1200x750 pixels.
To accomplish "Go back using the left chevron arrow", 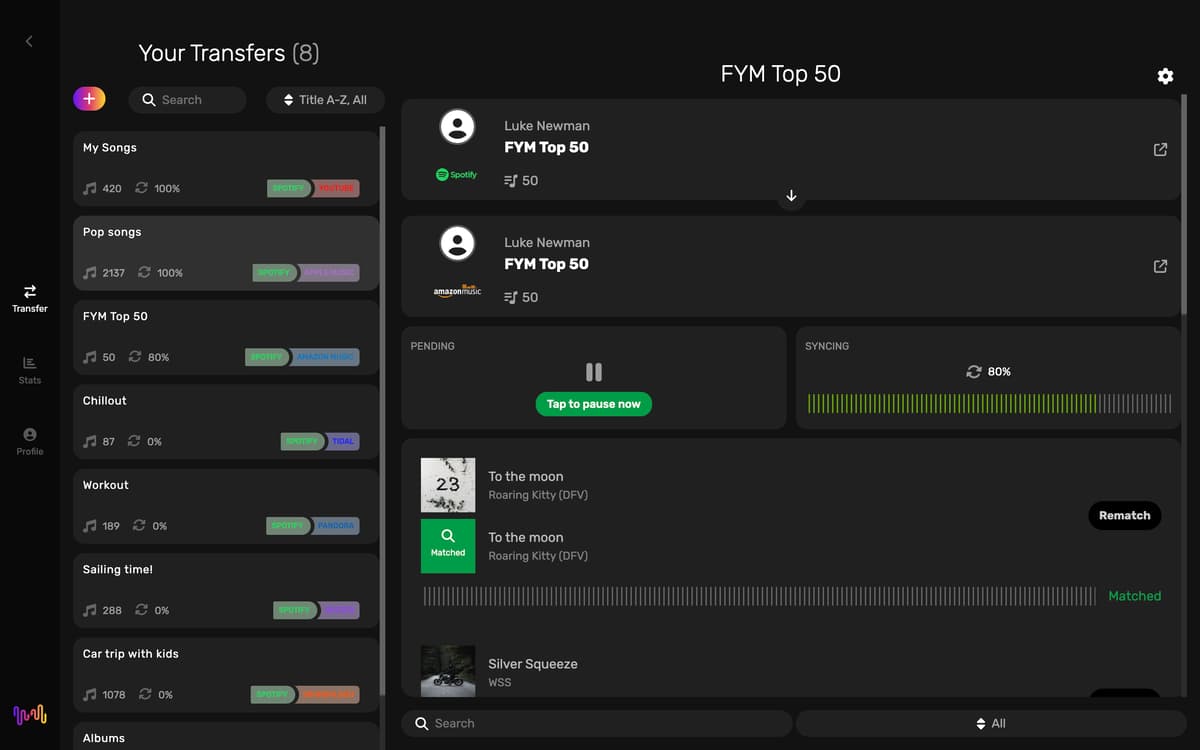I will pyautogui.click(x=29, y=41).
